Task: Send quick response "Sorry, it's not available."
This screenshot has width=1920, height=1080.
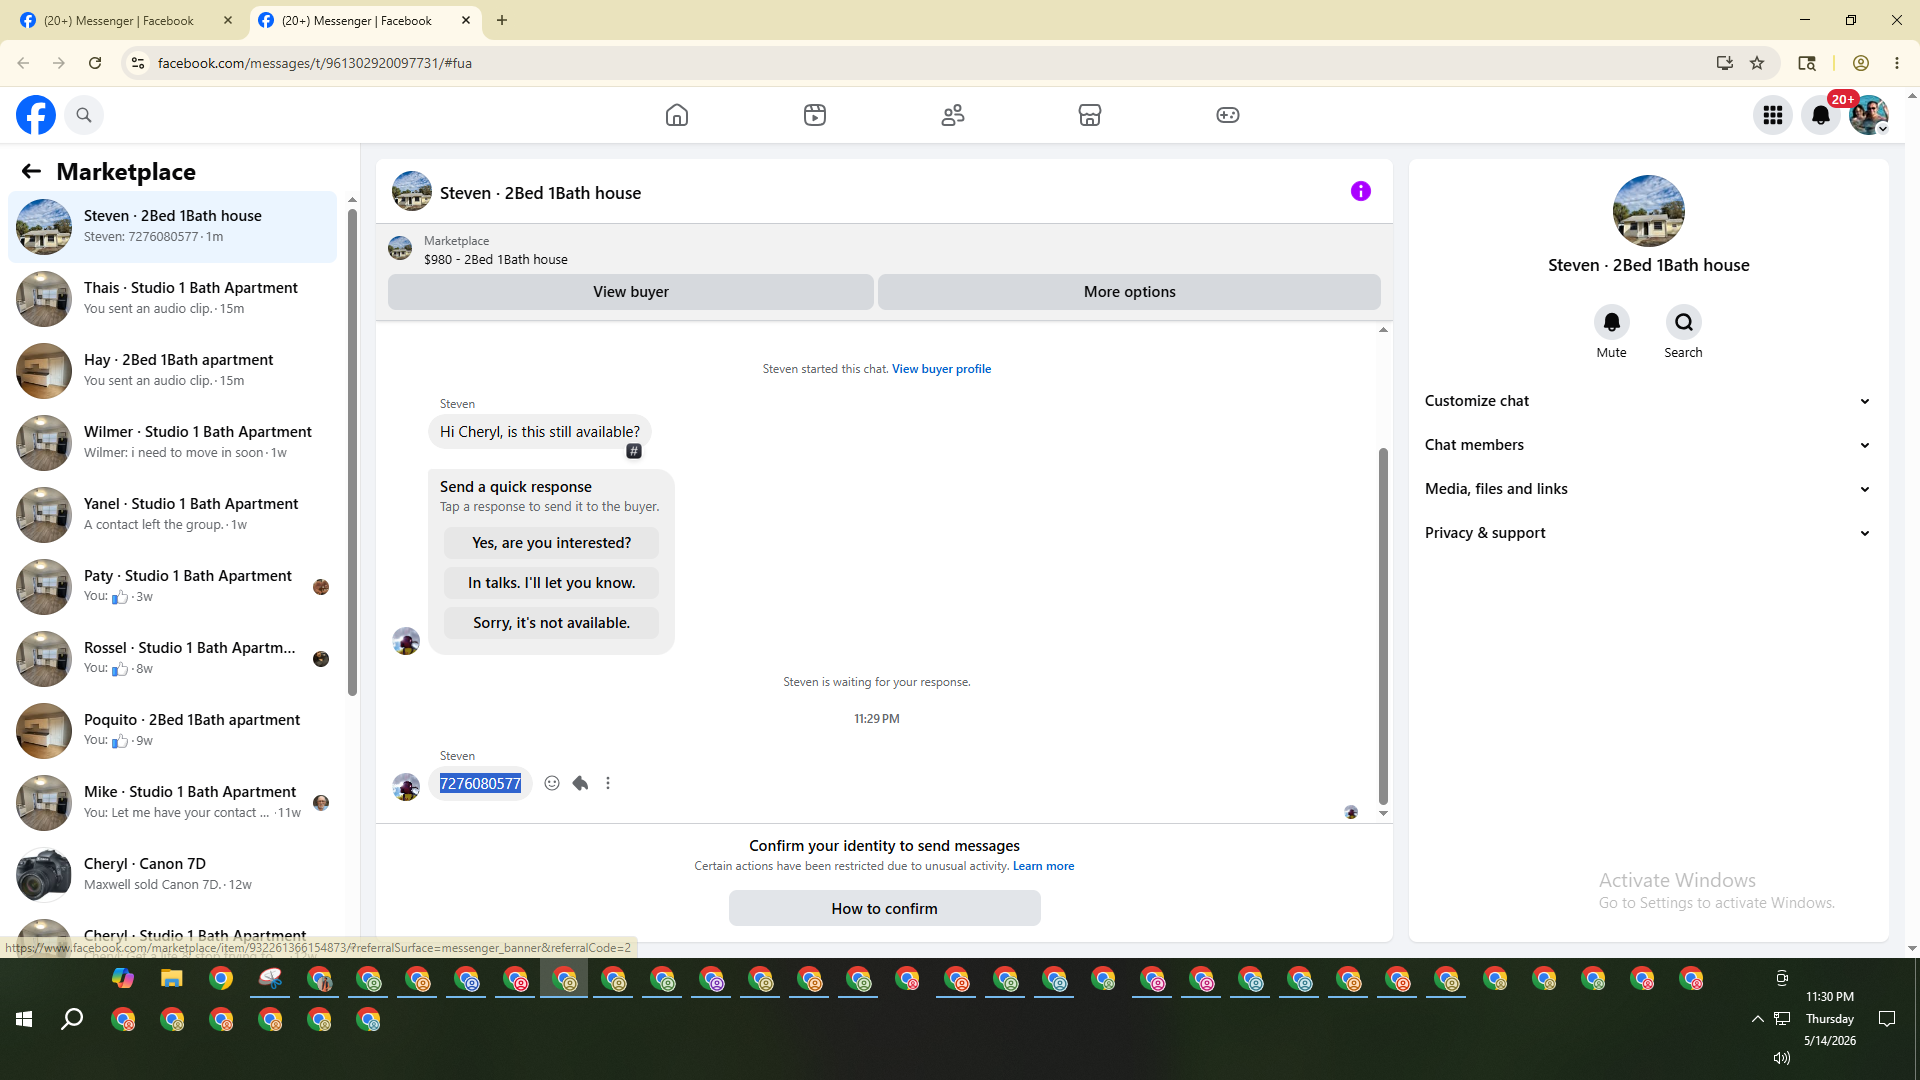Action: click(x=552, y=623)
